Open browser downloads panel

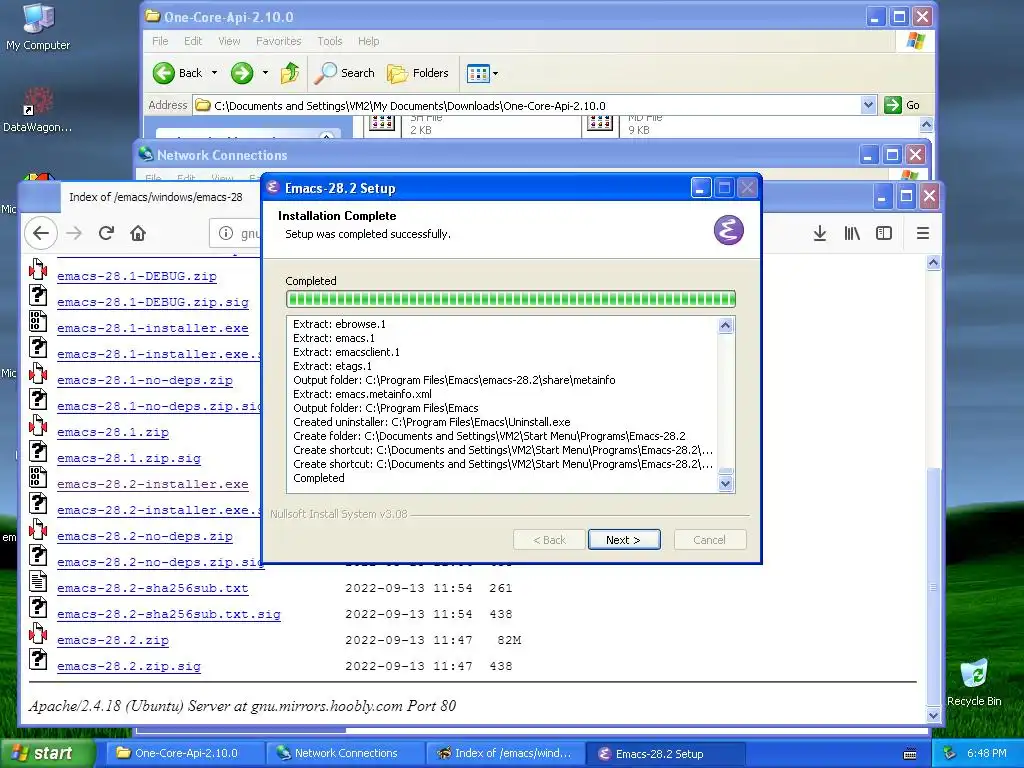coord(820,233)
